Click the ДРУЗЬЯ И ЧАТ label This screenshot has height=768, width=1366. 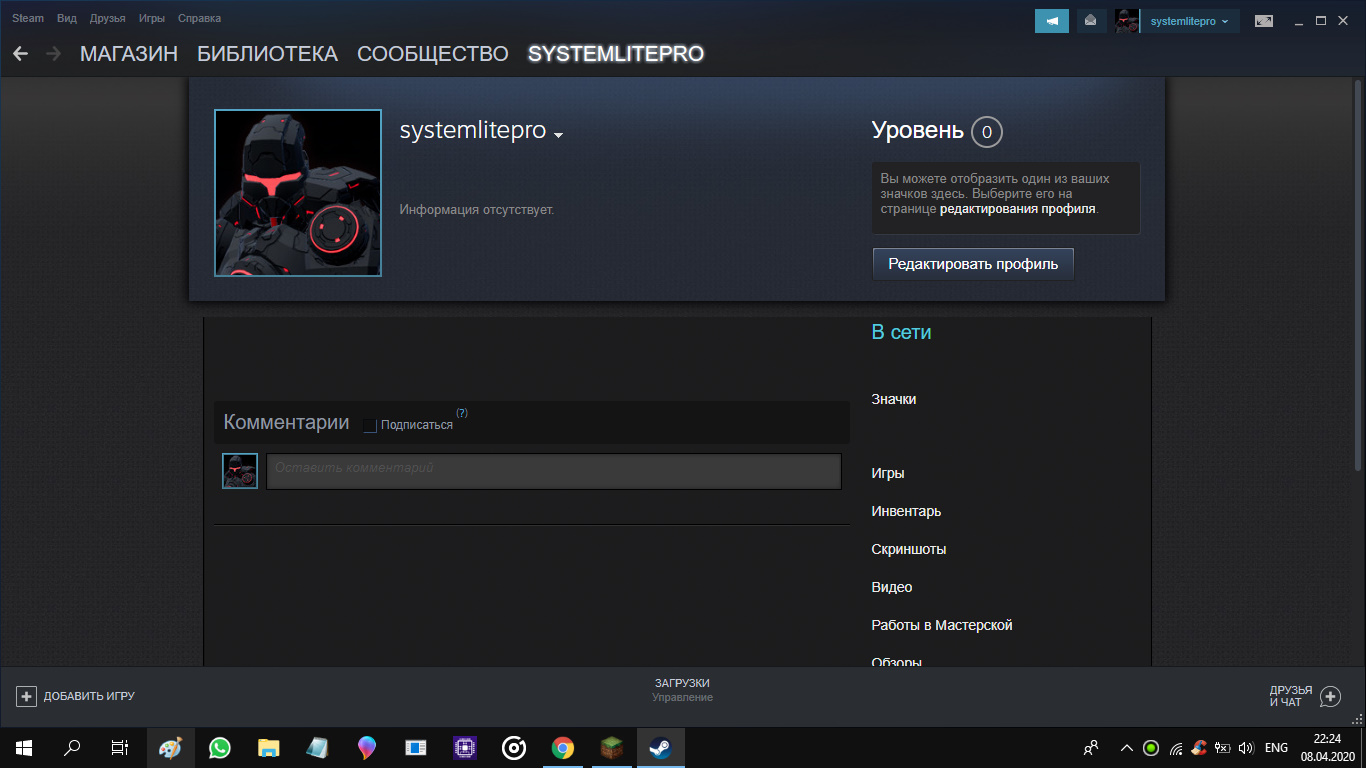point(1291,696)
